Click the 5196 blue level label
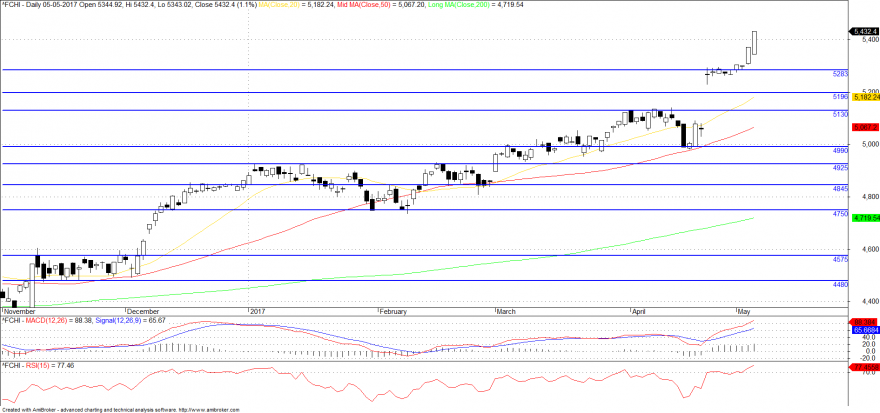 [x=840, y=97]
